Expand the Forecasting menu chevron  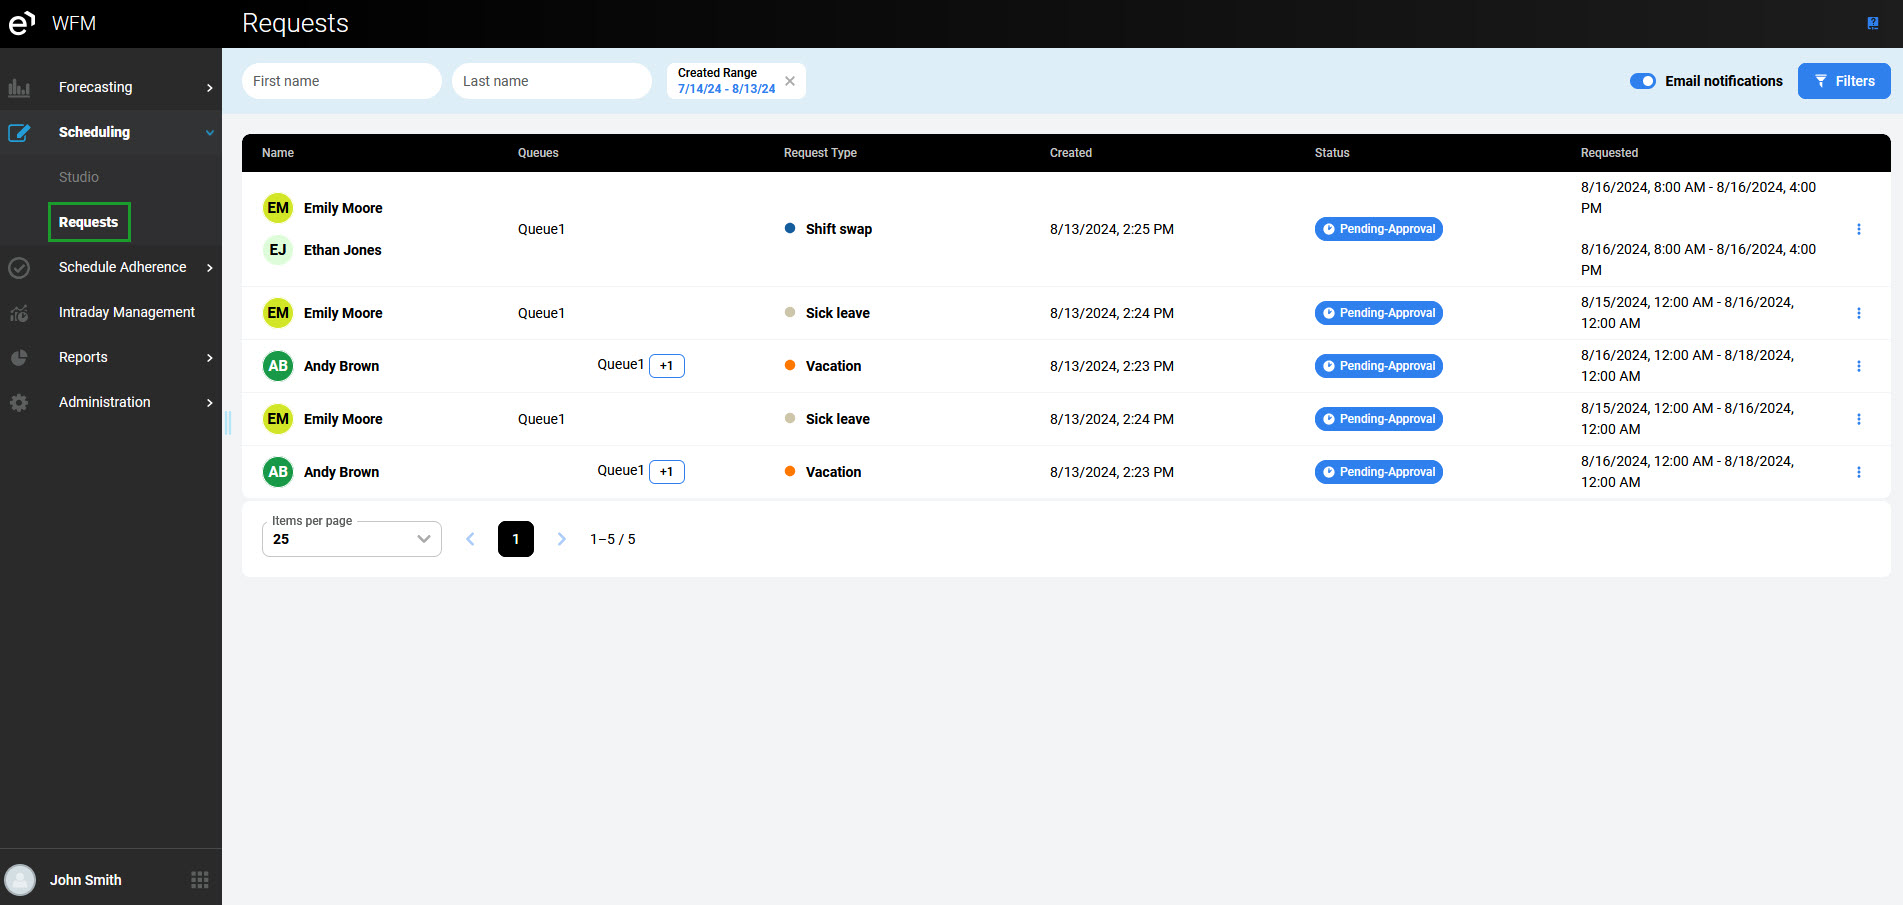tap(209, 88)
